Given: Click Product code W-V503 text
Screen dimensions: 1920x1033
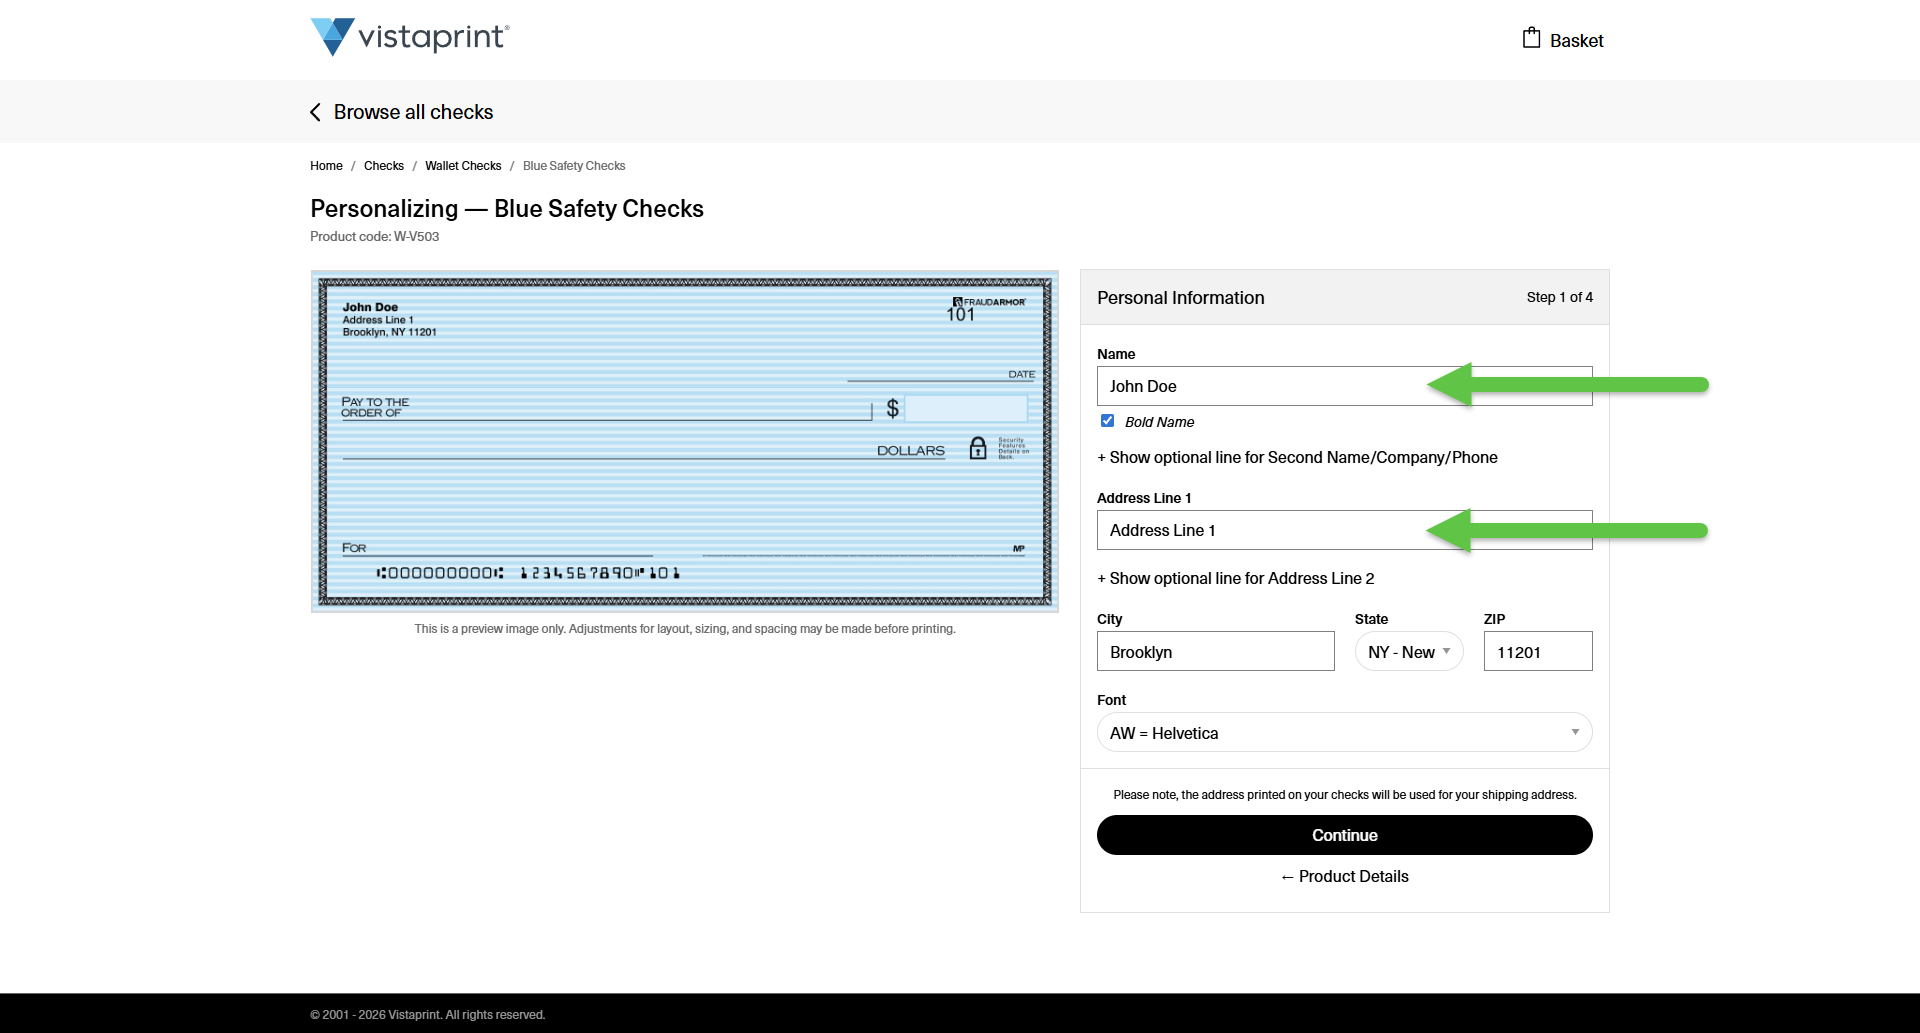Looking at the screenshot, I should tap(374, 237).
